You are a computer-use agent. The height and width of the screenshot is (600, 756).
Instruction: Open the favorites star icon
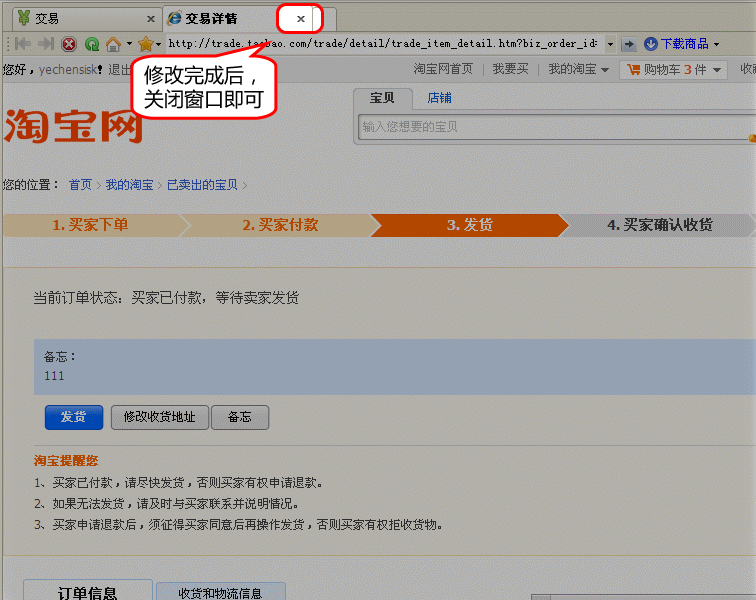(x=145, y=44)
